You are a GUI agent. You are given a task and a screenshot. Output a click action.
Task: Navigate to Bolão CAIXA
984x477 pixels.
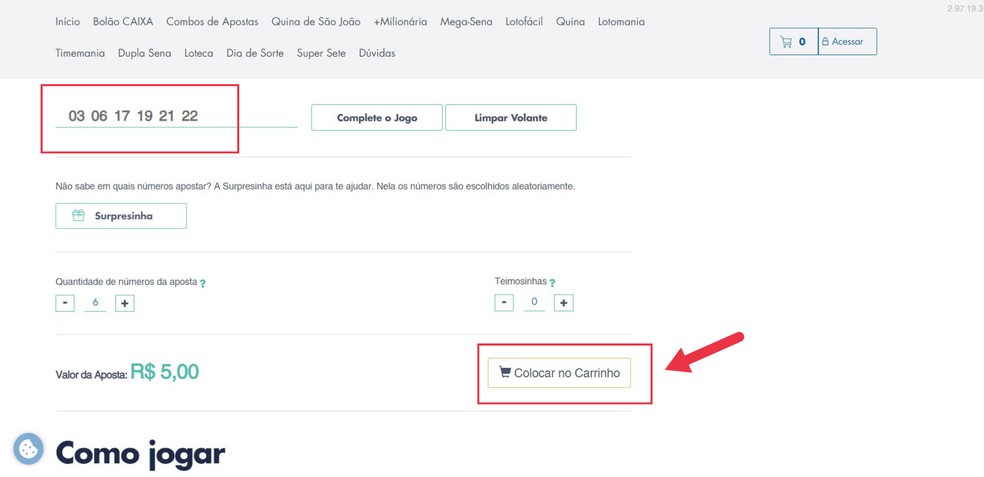click(x=123, y=22)
